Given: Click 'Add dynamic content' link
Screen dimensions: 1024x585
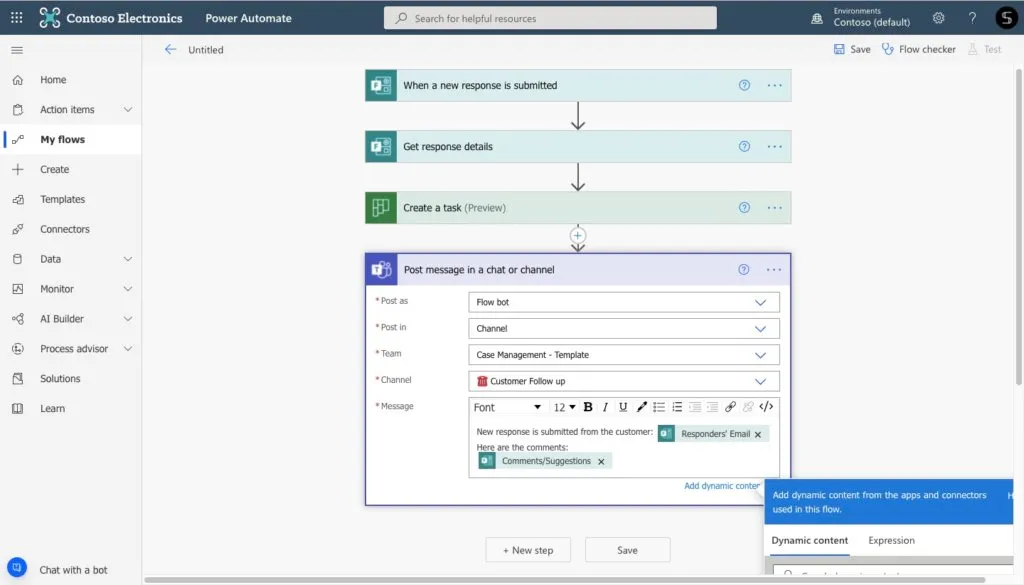Looking at the screenshot, I should click(722, 486).
